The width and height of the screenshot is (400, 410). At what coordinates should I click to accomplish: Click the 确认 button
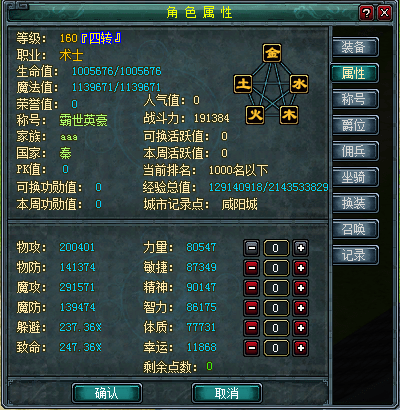107,393
